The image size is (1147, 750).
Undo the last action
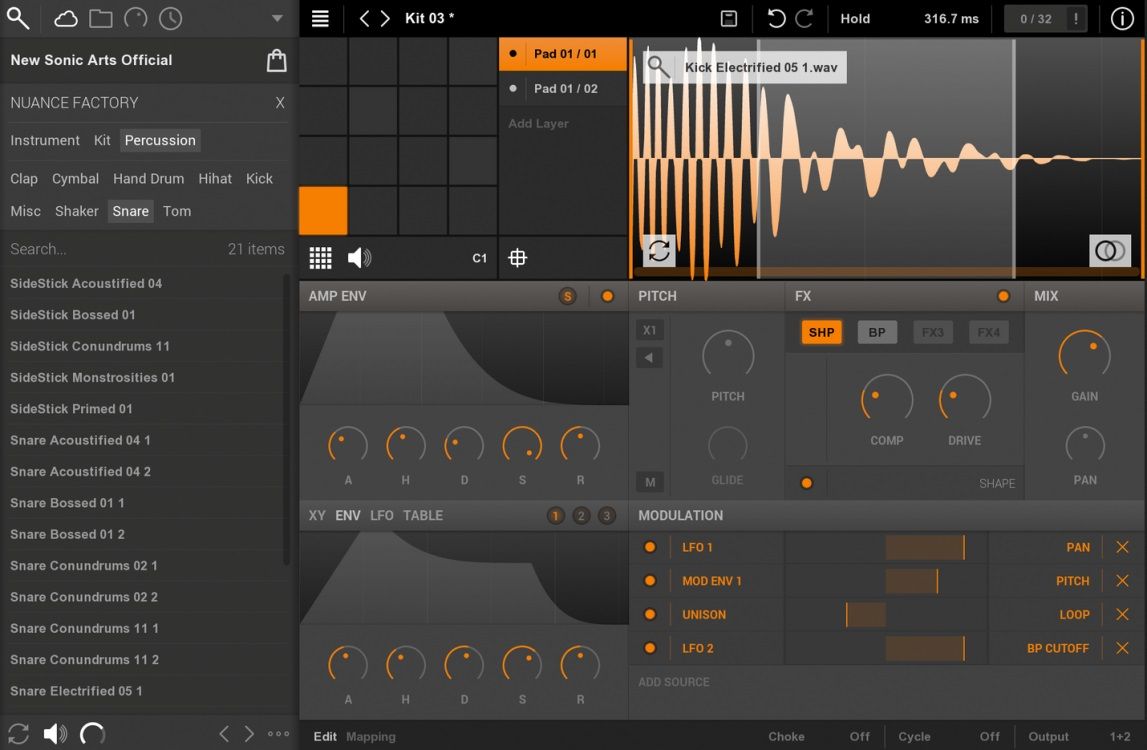click(776, 18)
